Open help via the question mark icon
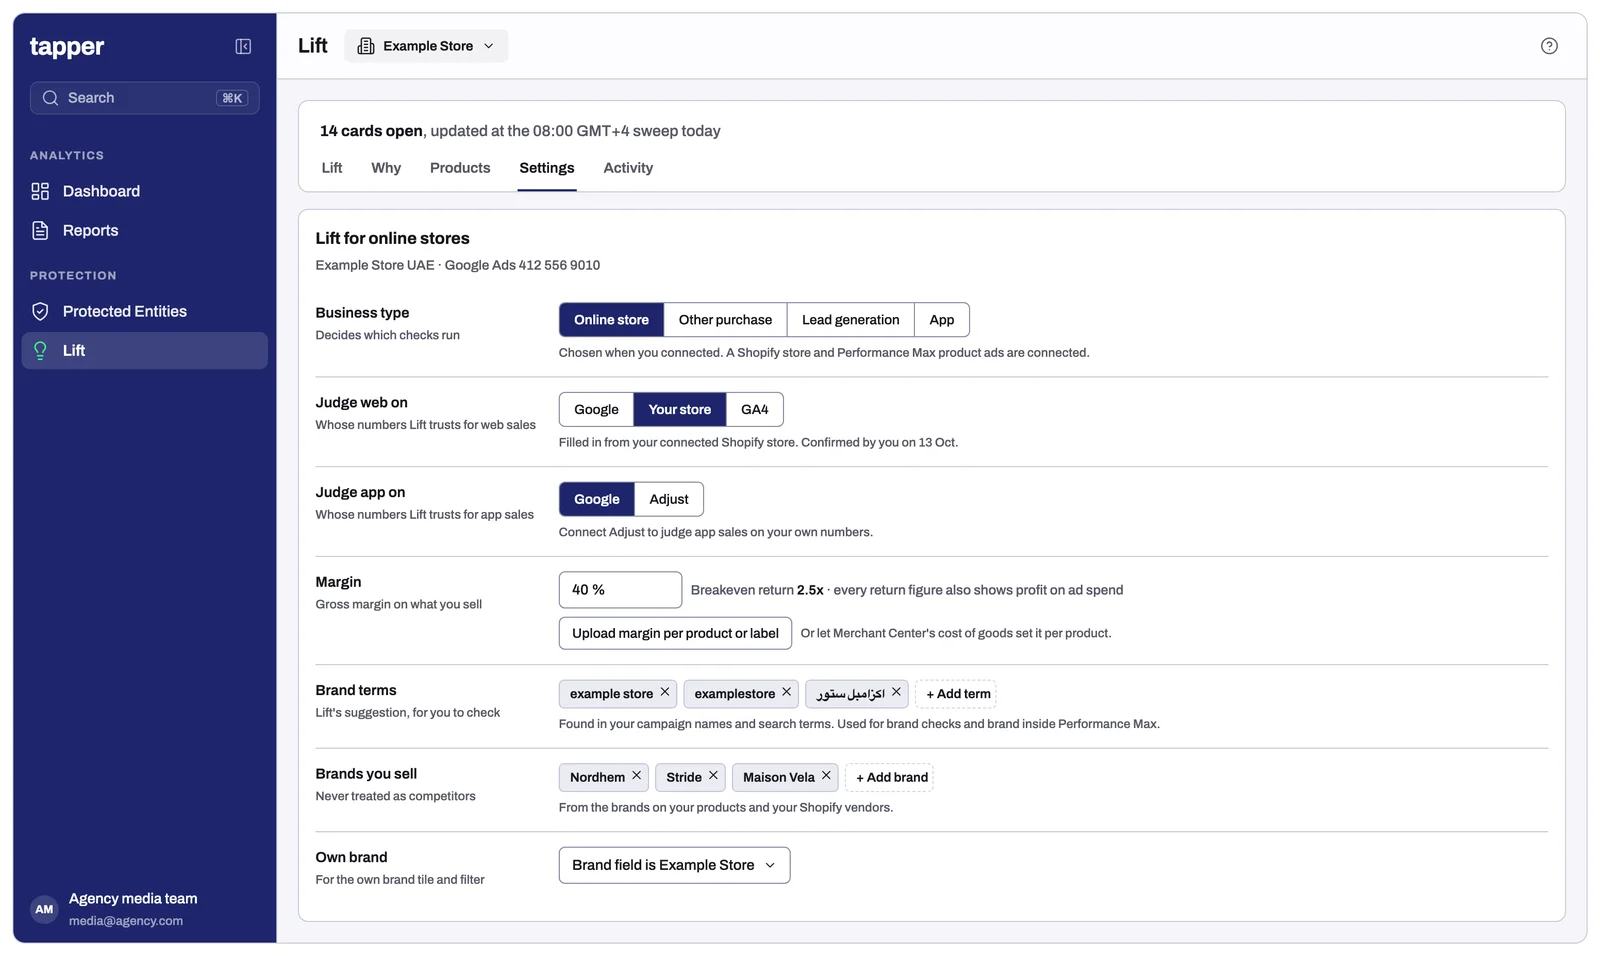1600x956 pixels. [x=1549, y=46]
